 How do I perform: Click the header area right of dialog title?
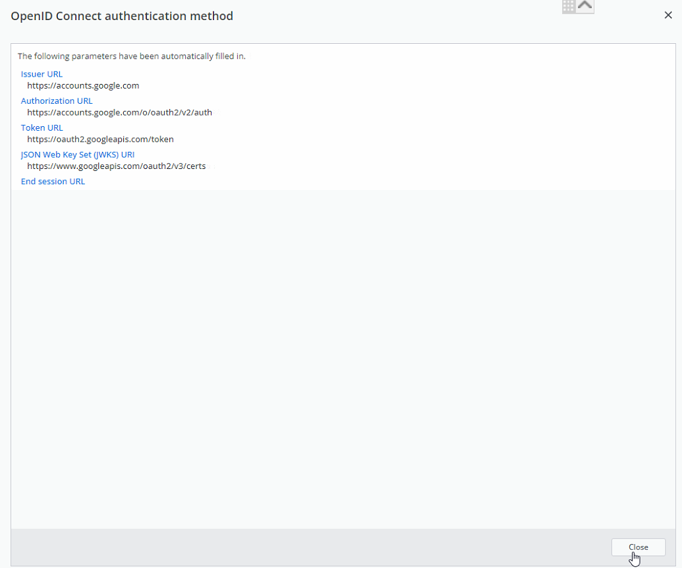[400, 16]
